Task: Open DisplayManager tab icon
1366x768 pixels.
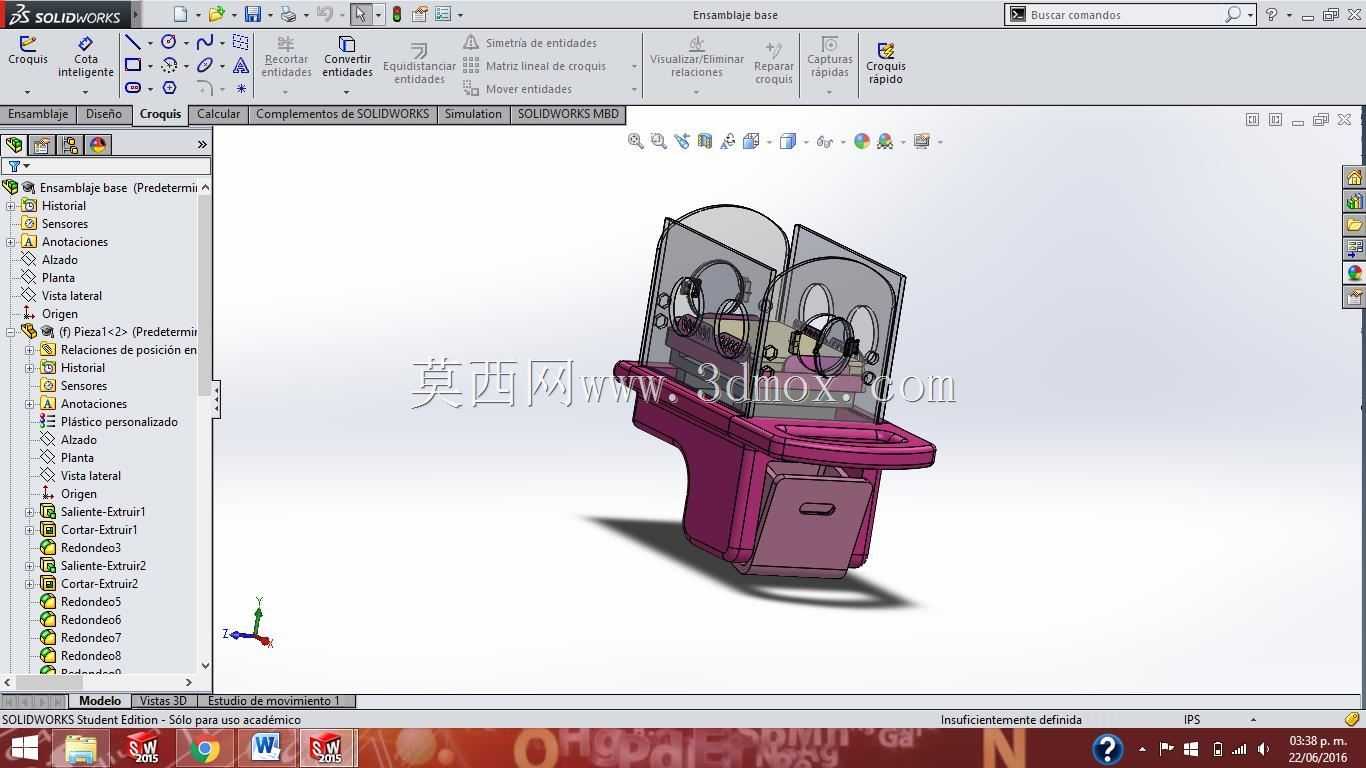Action: point(98,145)
